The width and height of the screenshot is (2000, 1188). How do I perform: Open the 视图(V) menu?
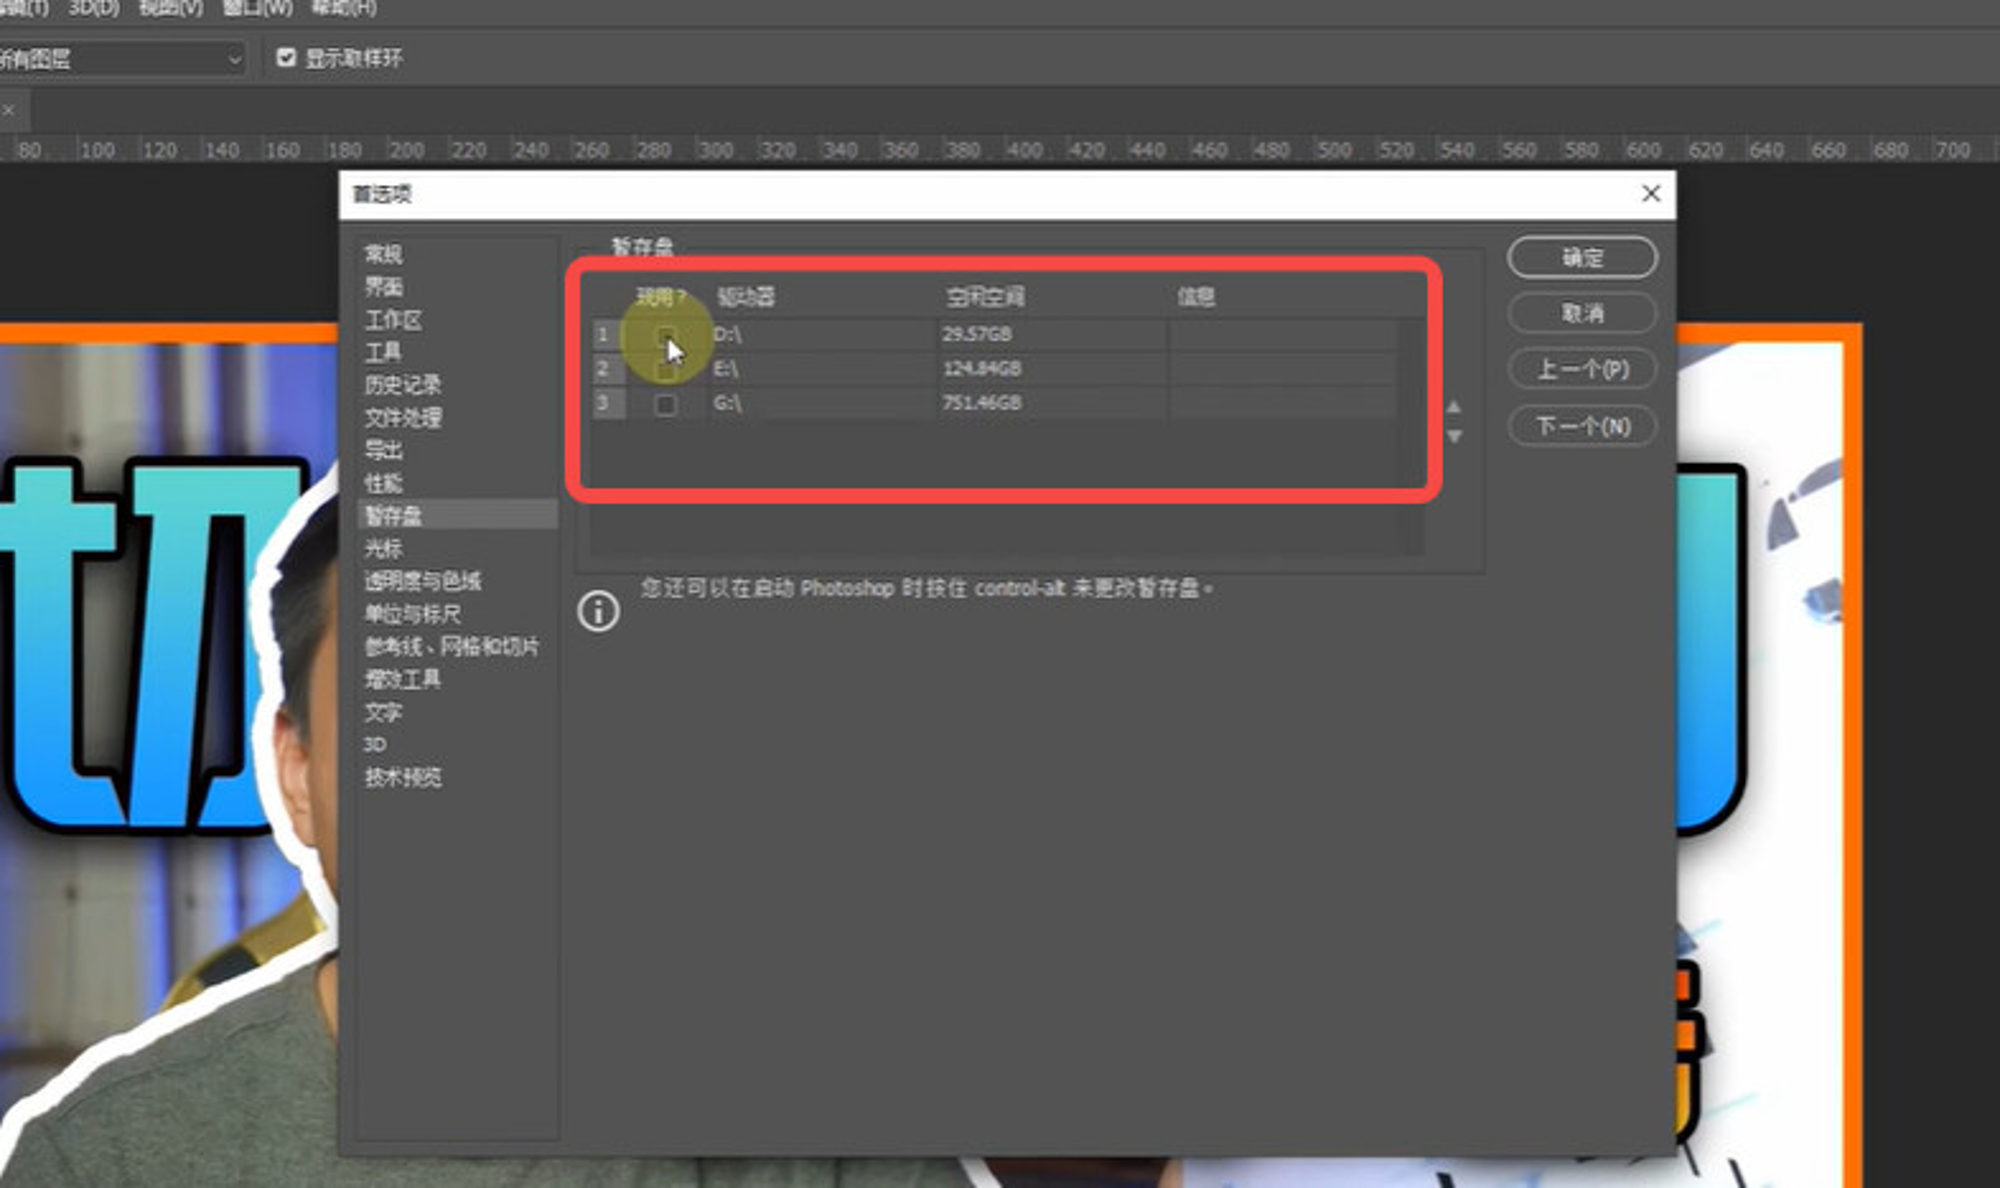tap(171, 8)
